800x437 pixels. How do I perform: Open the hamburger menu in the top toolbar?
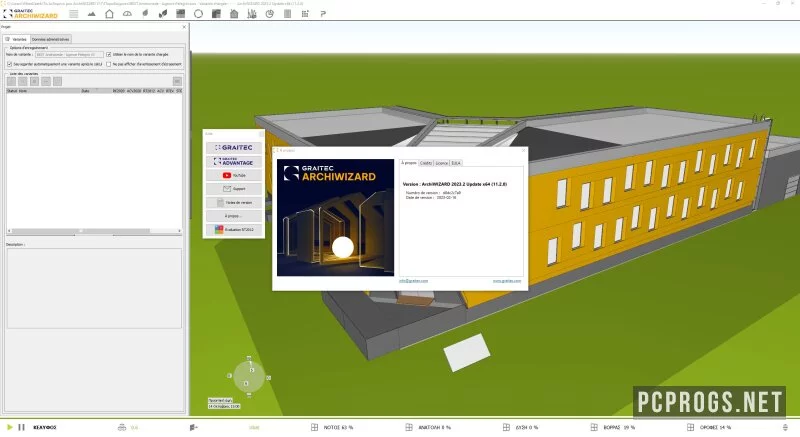click(74, 14)
